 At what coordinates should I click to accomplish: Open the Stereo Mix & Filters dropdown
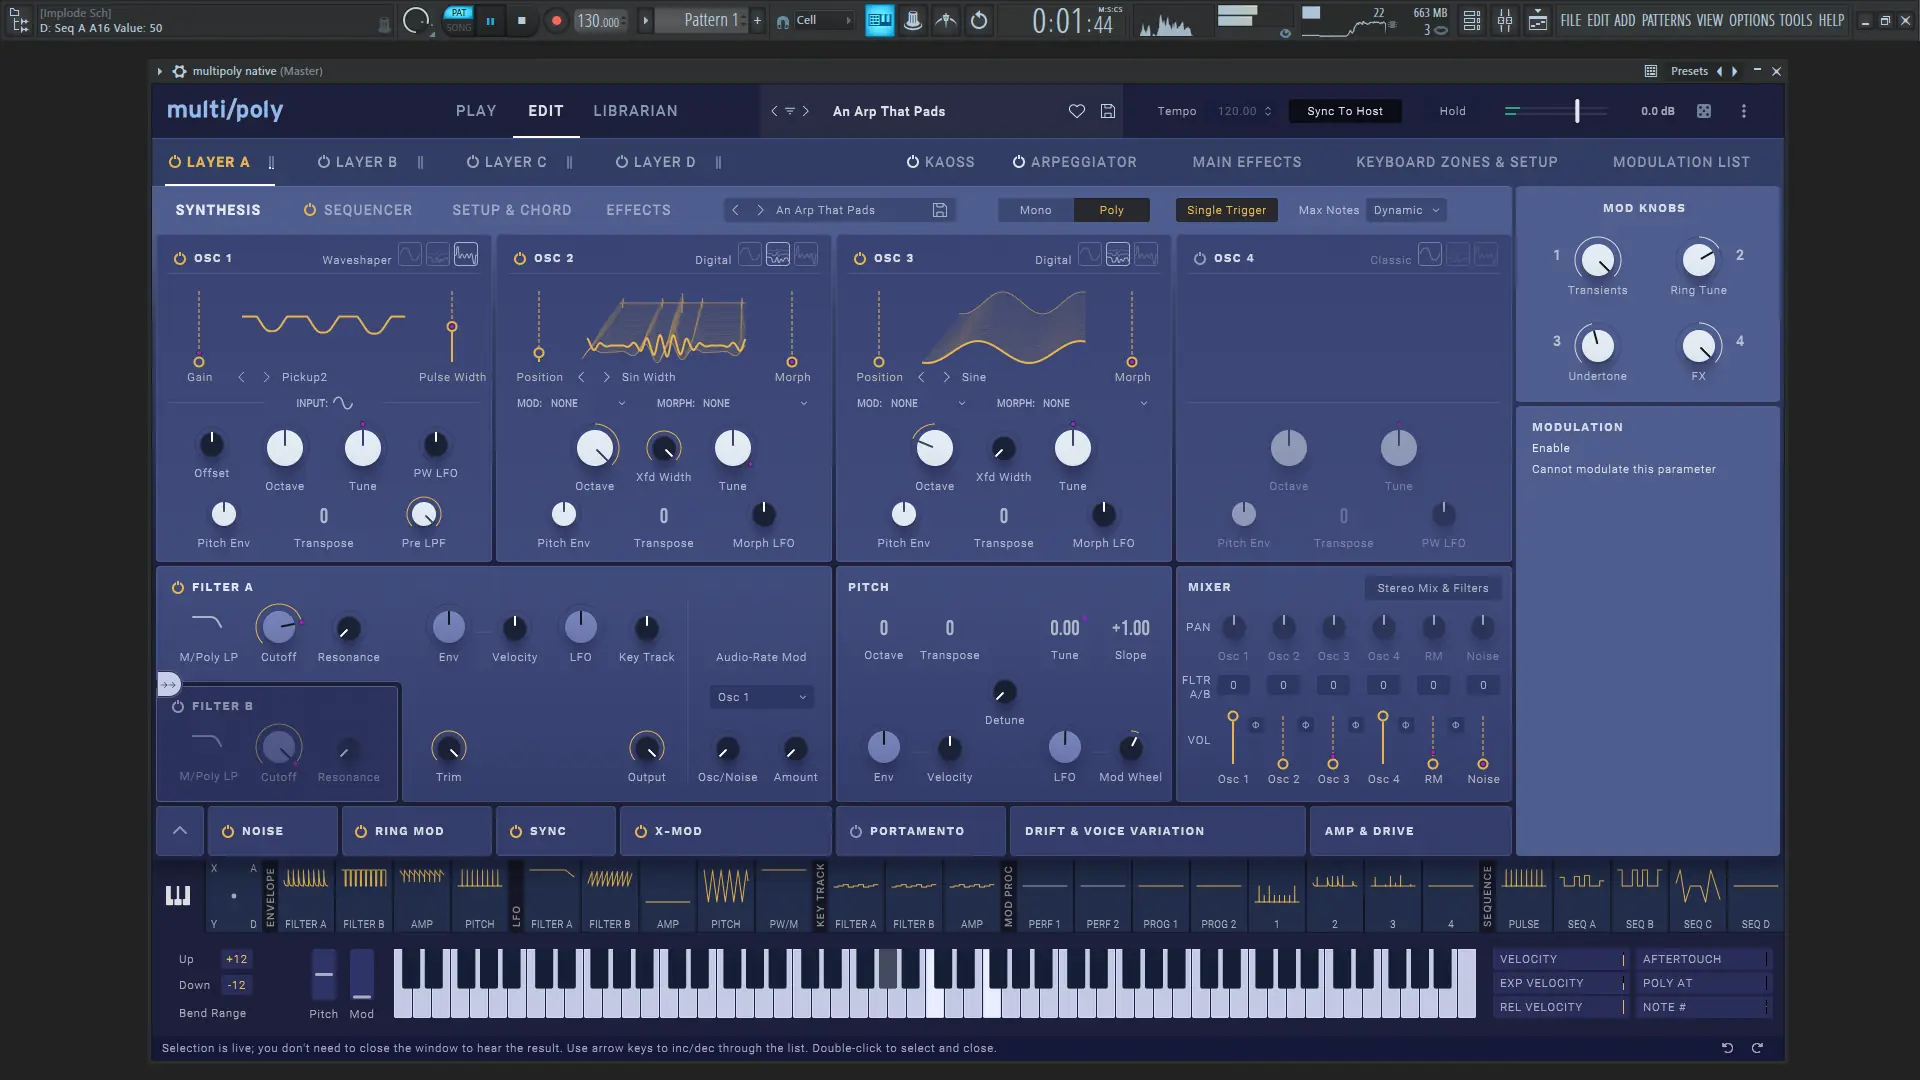[1432, 588]
